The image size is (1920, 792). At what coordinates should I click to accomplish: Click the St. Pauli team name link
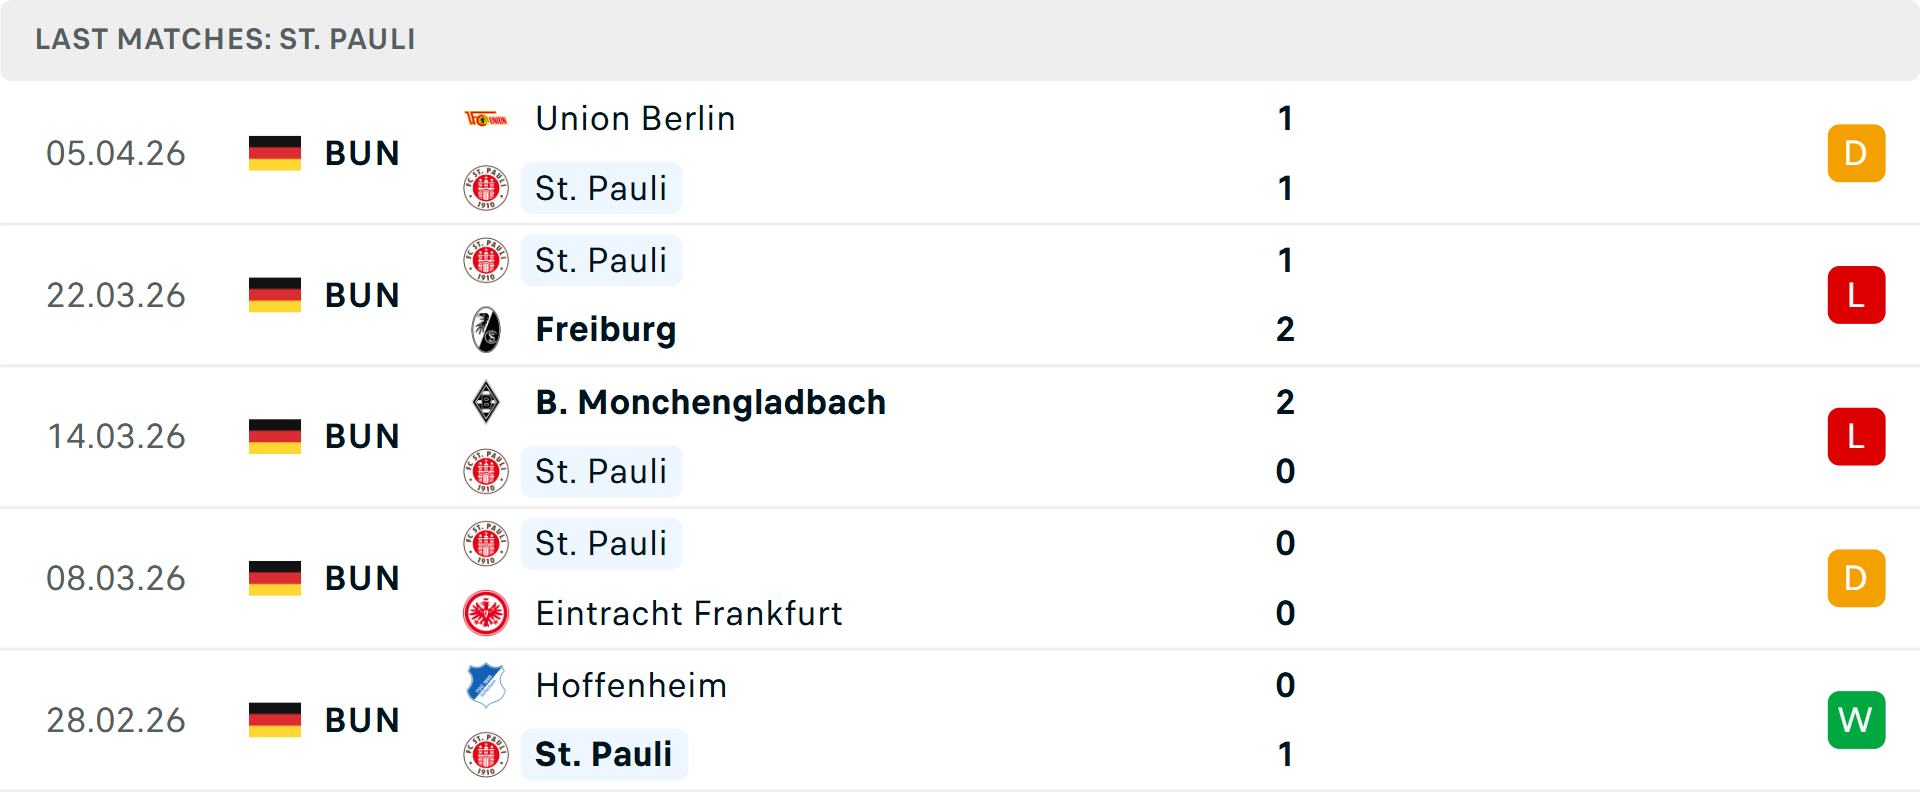(x=601, y=188)
